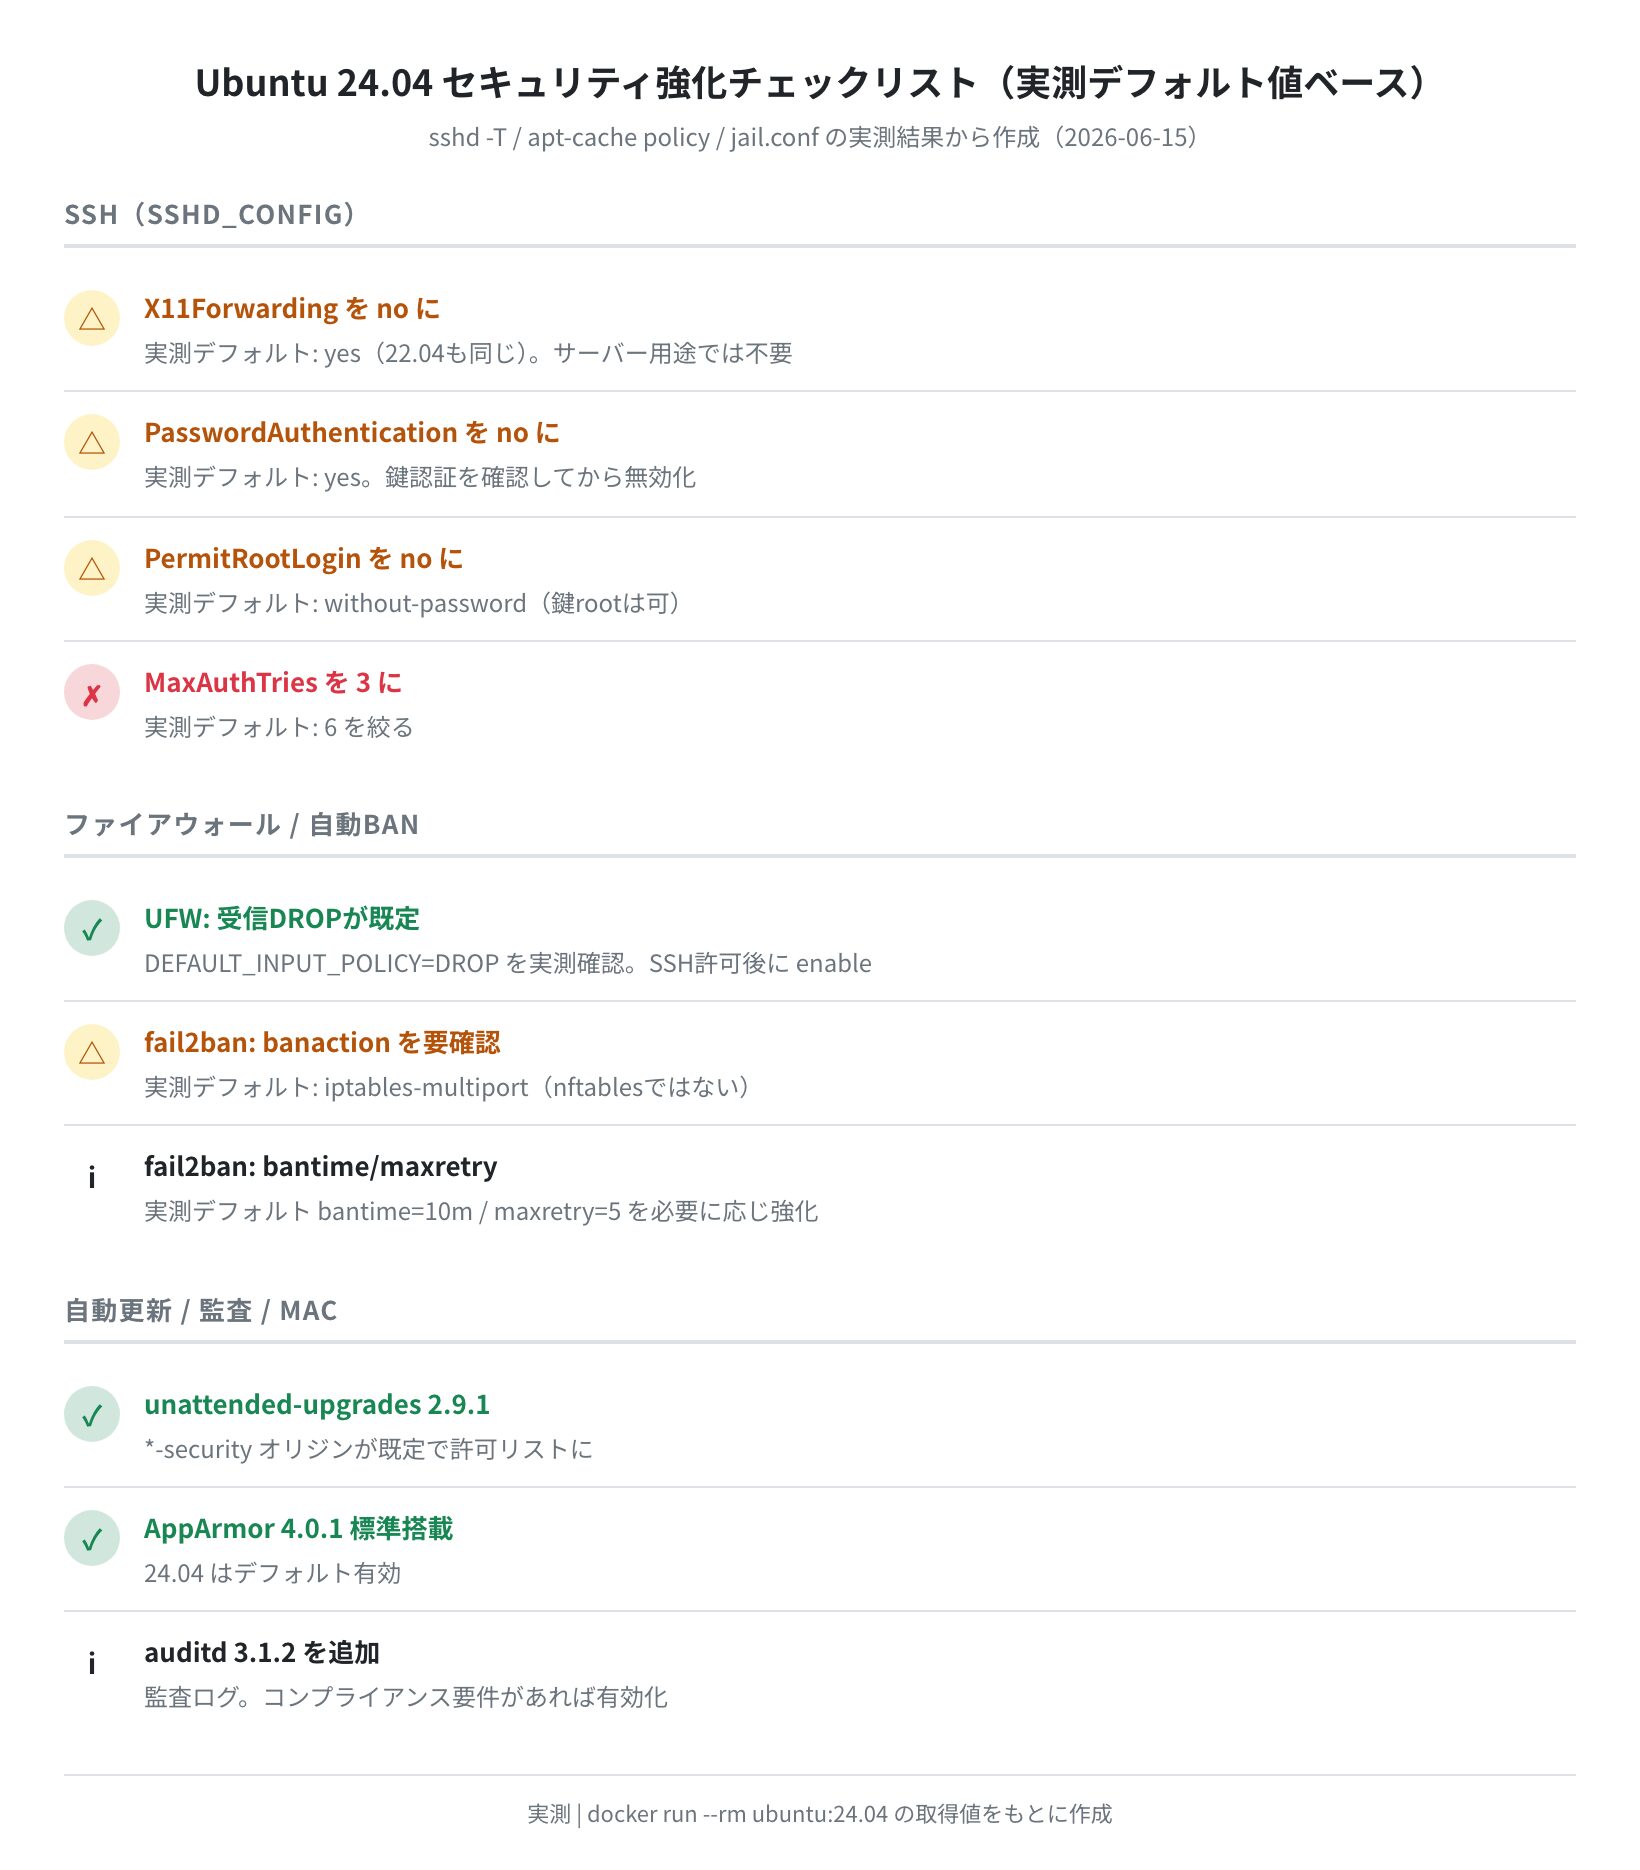Click the green checkmark beside unattended-upgrades 2.9.1
This screenshot has height=1870, width=1640.
tap(92, 1414)
